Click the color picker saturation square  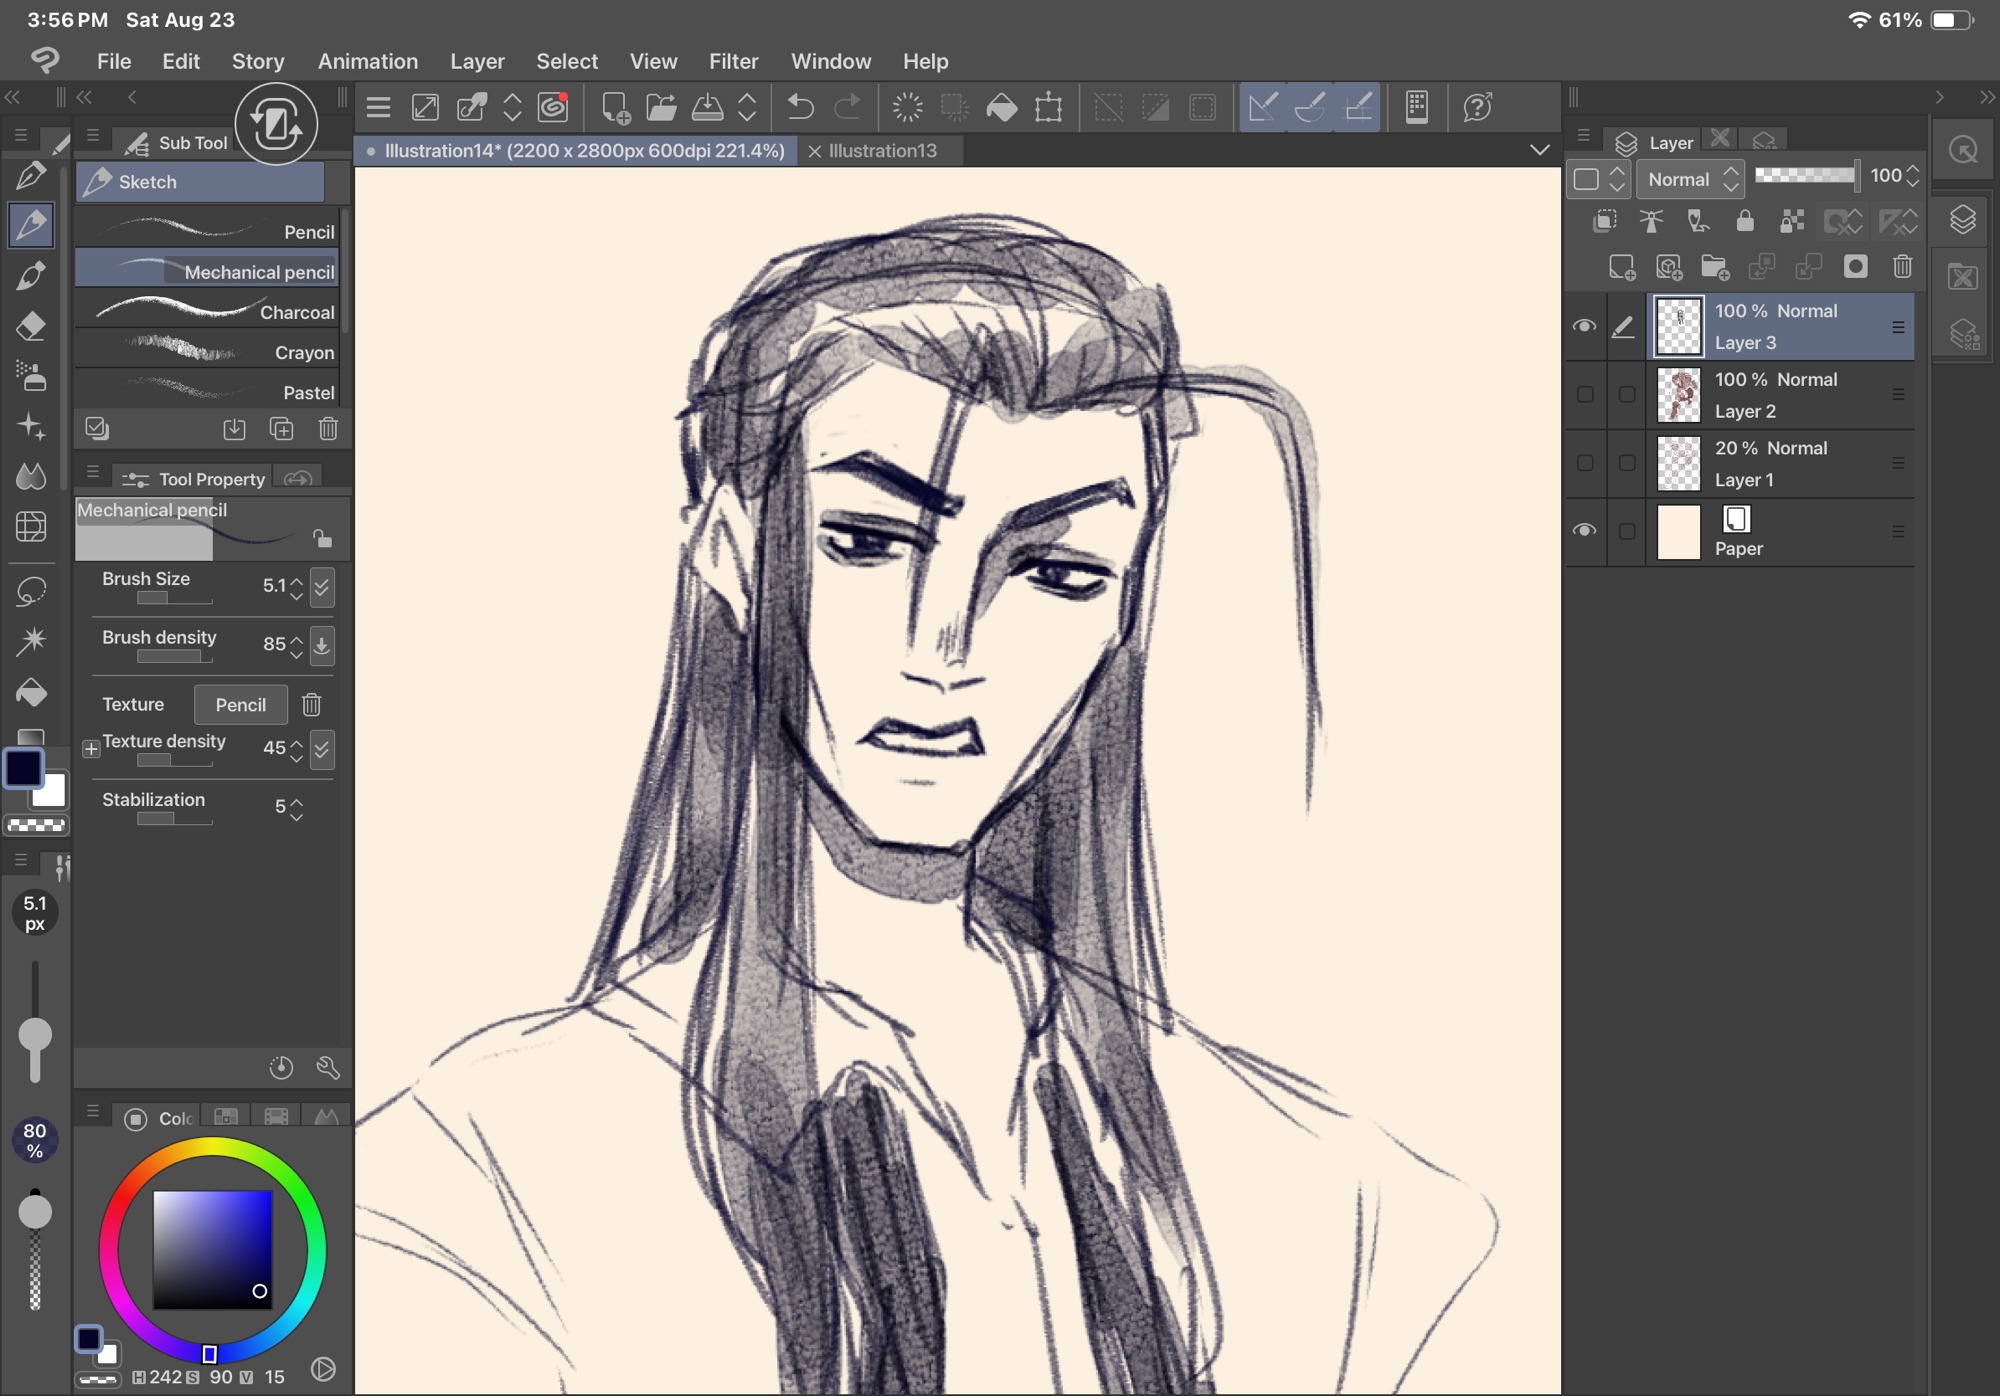point(212,1250)
